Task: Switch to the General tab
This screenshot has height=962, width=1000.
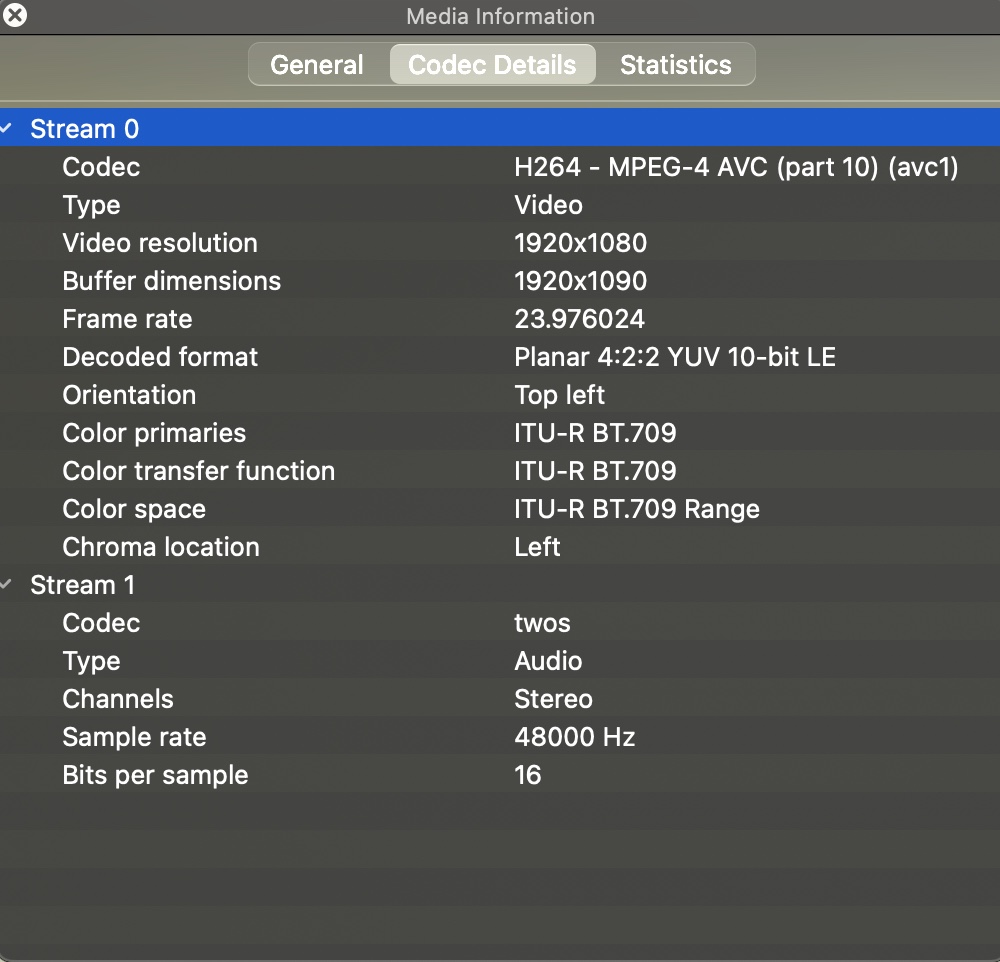Action: coord(317,65)
